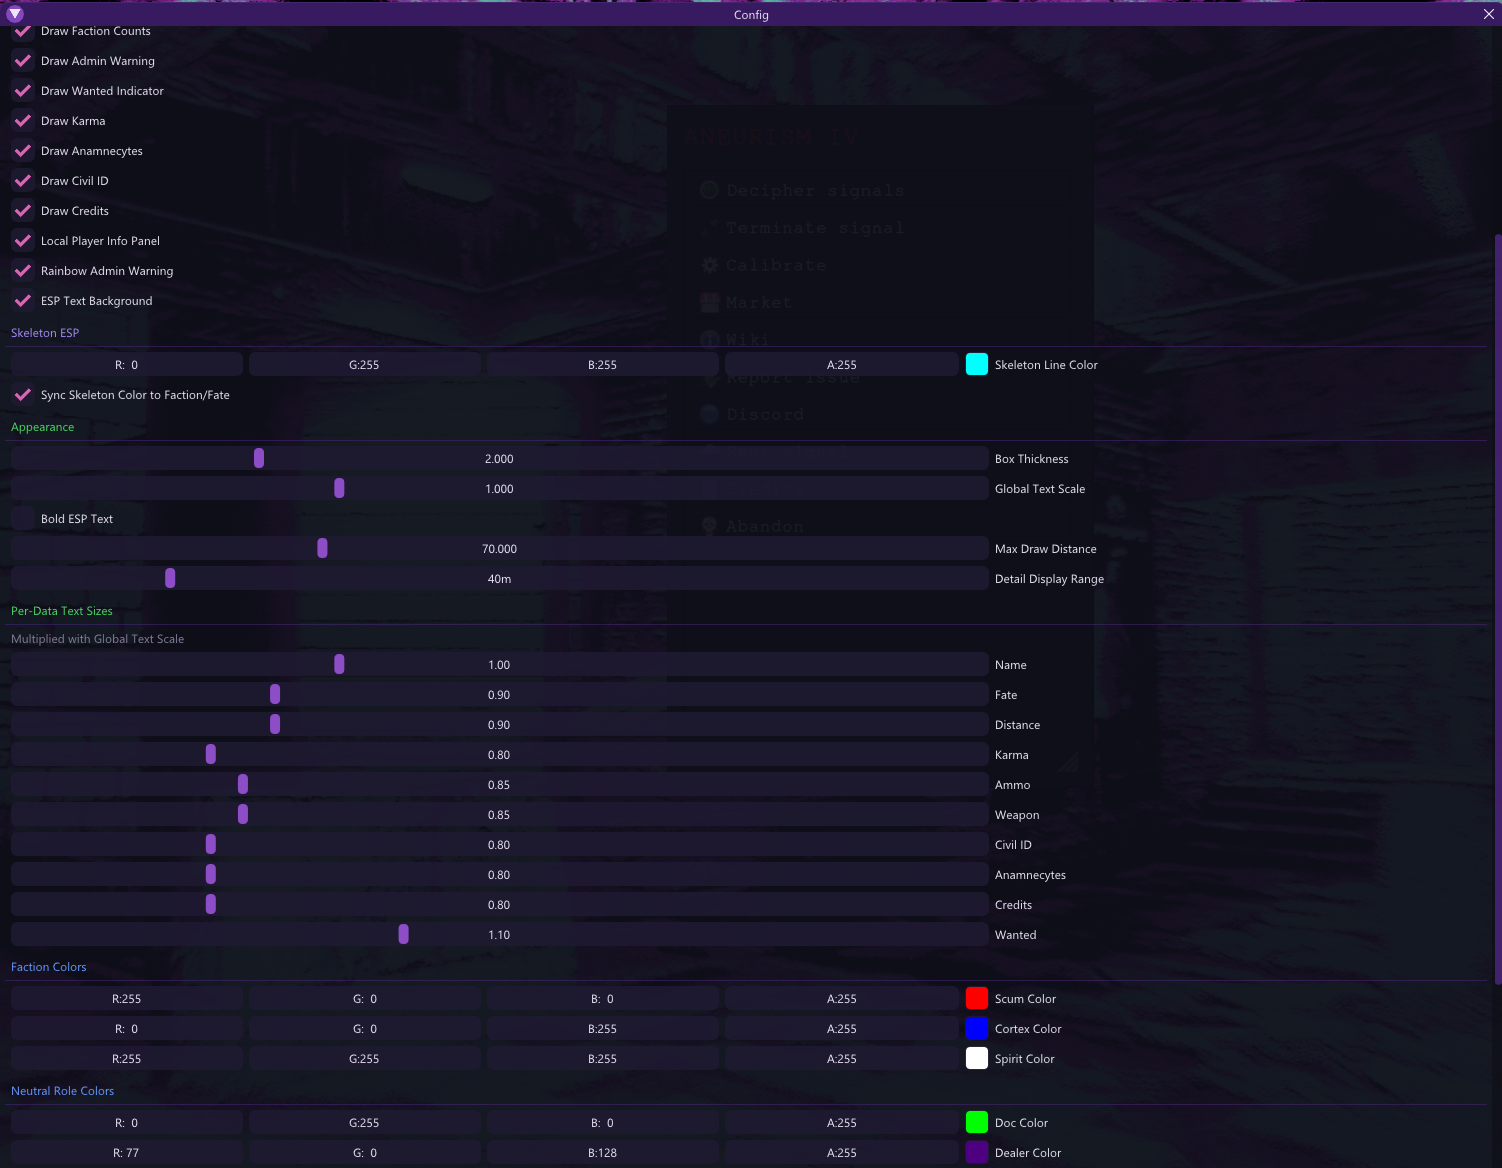1502x1168 pixels.
Task: Select the Cortex Color blue value field
Action: point(603,1029)
